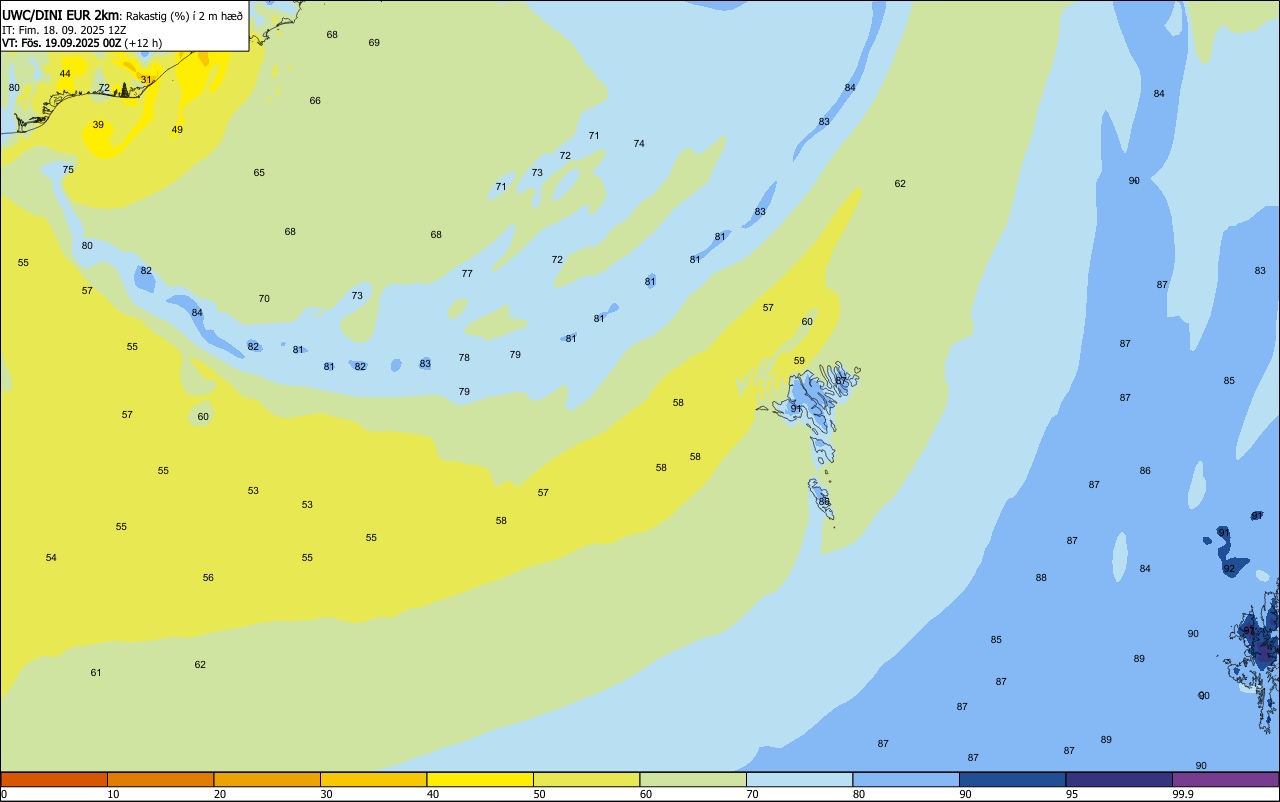Click the '99.9' legend tick label

(1182, 794)
